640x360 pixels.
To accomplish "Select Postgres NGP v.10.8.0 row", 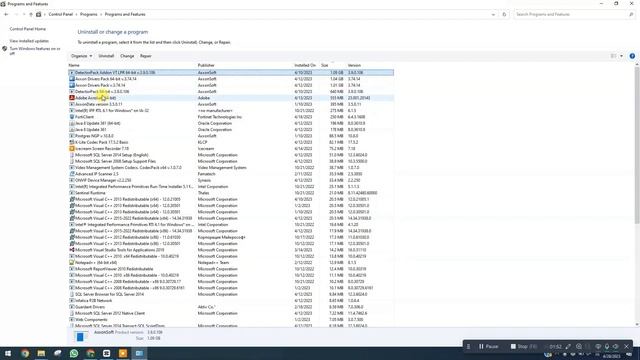I will click(x=231, y=136).
